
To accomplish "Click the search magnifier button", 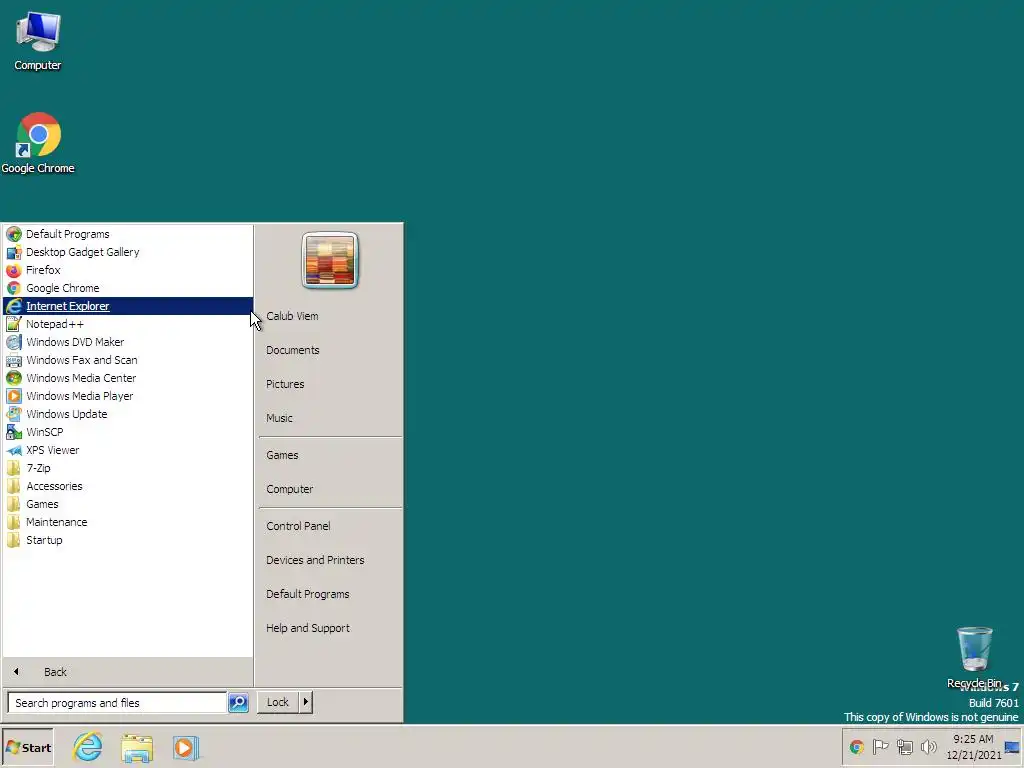I will [x=238, y=703].
